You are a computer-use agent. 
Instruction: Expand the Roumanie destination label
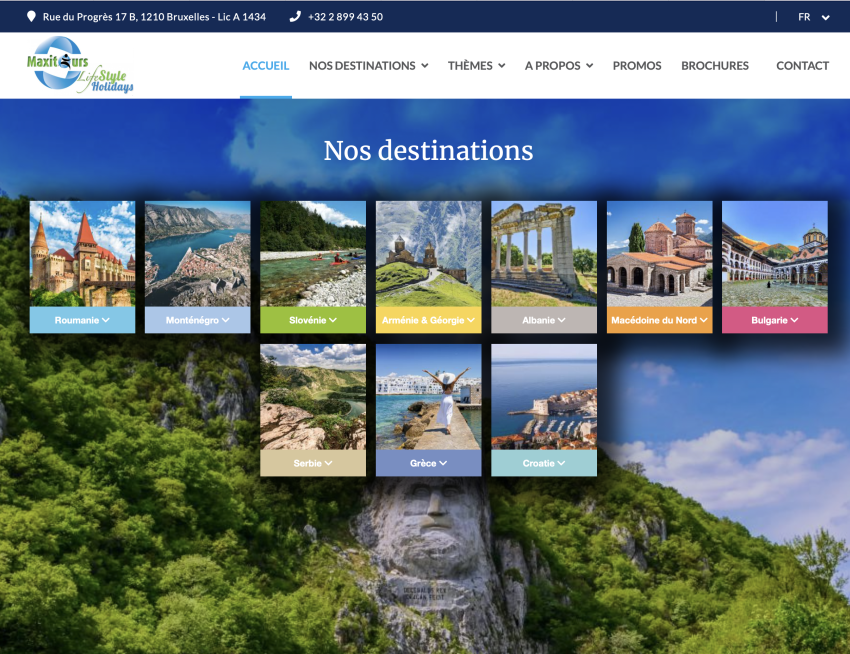pyautogui.click(x=82, y=320)
